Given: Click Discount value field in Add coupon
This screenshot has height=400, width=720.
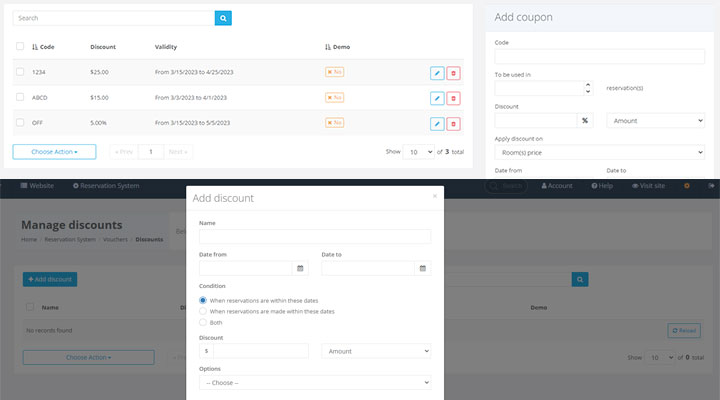Looking at the screenshot, I should pos(536,120).
